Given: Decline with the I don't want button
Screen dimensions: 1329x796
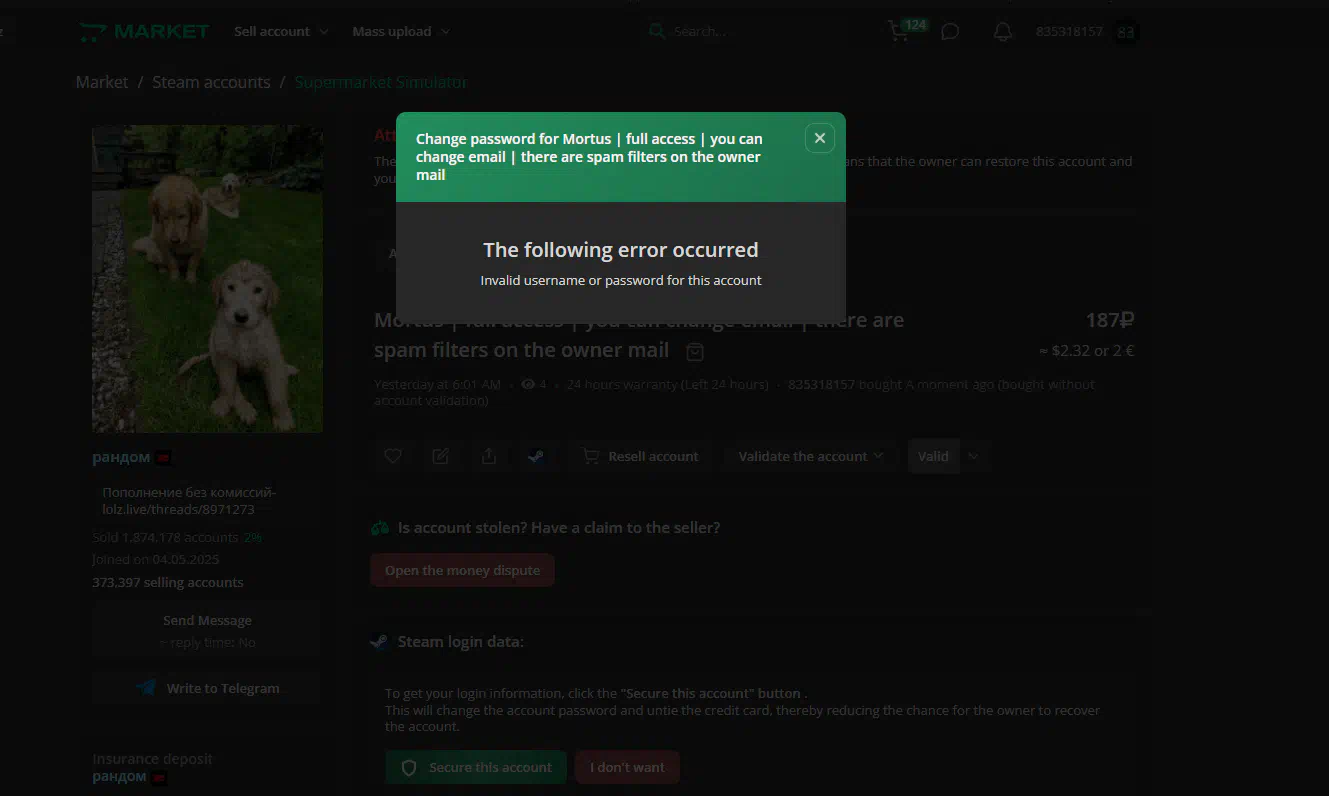Looking at the screenshot, I should point(627,767).
